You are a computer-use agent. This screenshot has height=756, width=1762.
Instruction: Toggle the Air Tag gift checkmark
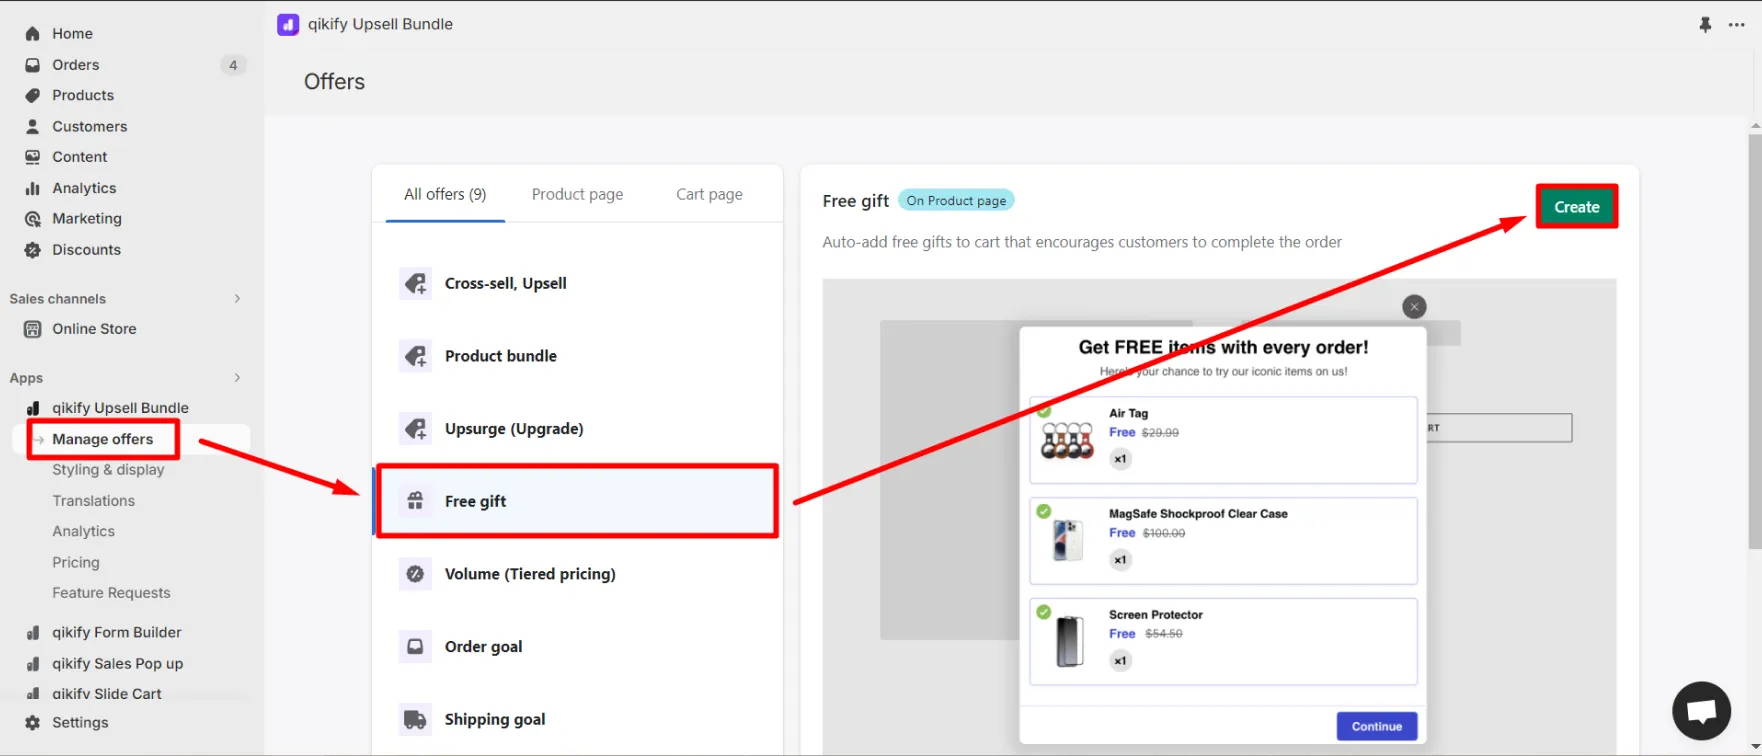[x=1044, y=411]
